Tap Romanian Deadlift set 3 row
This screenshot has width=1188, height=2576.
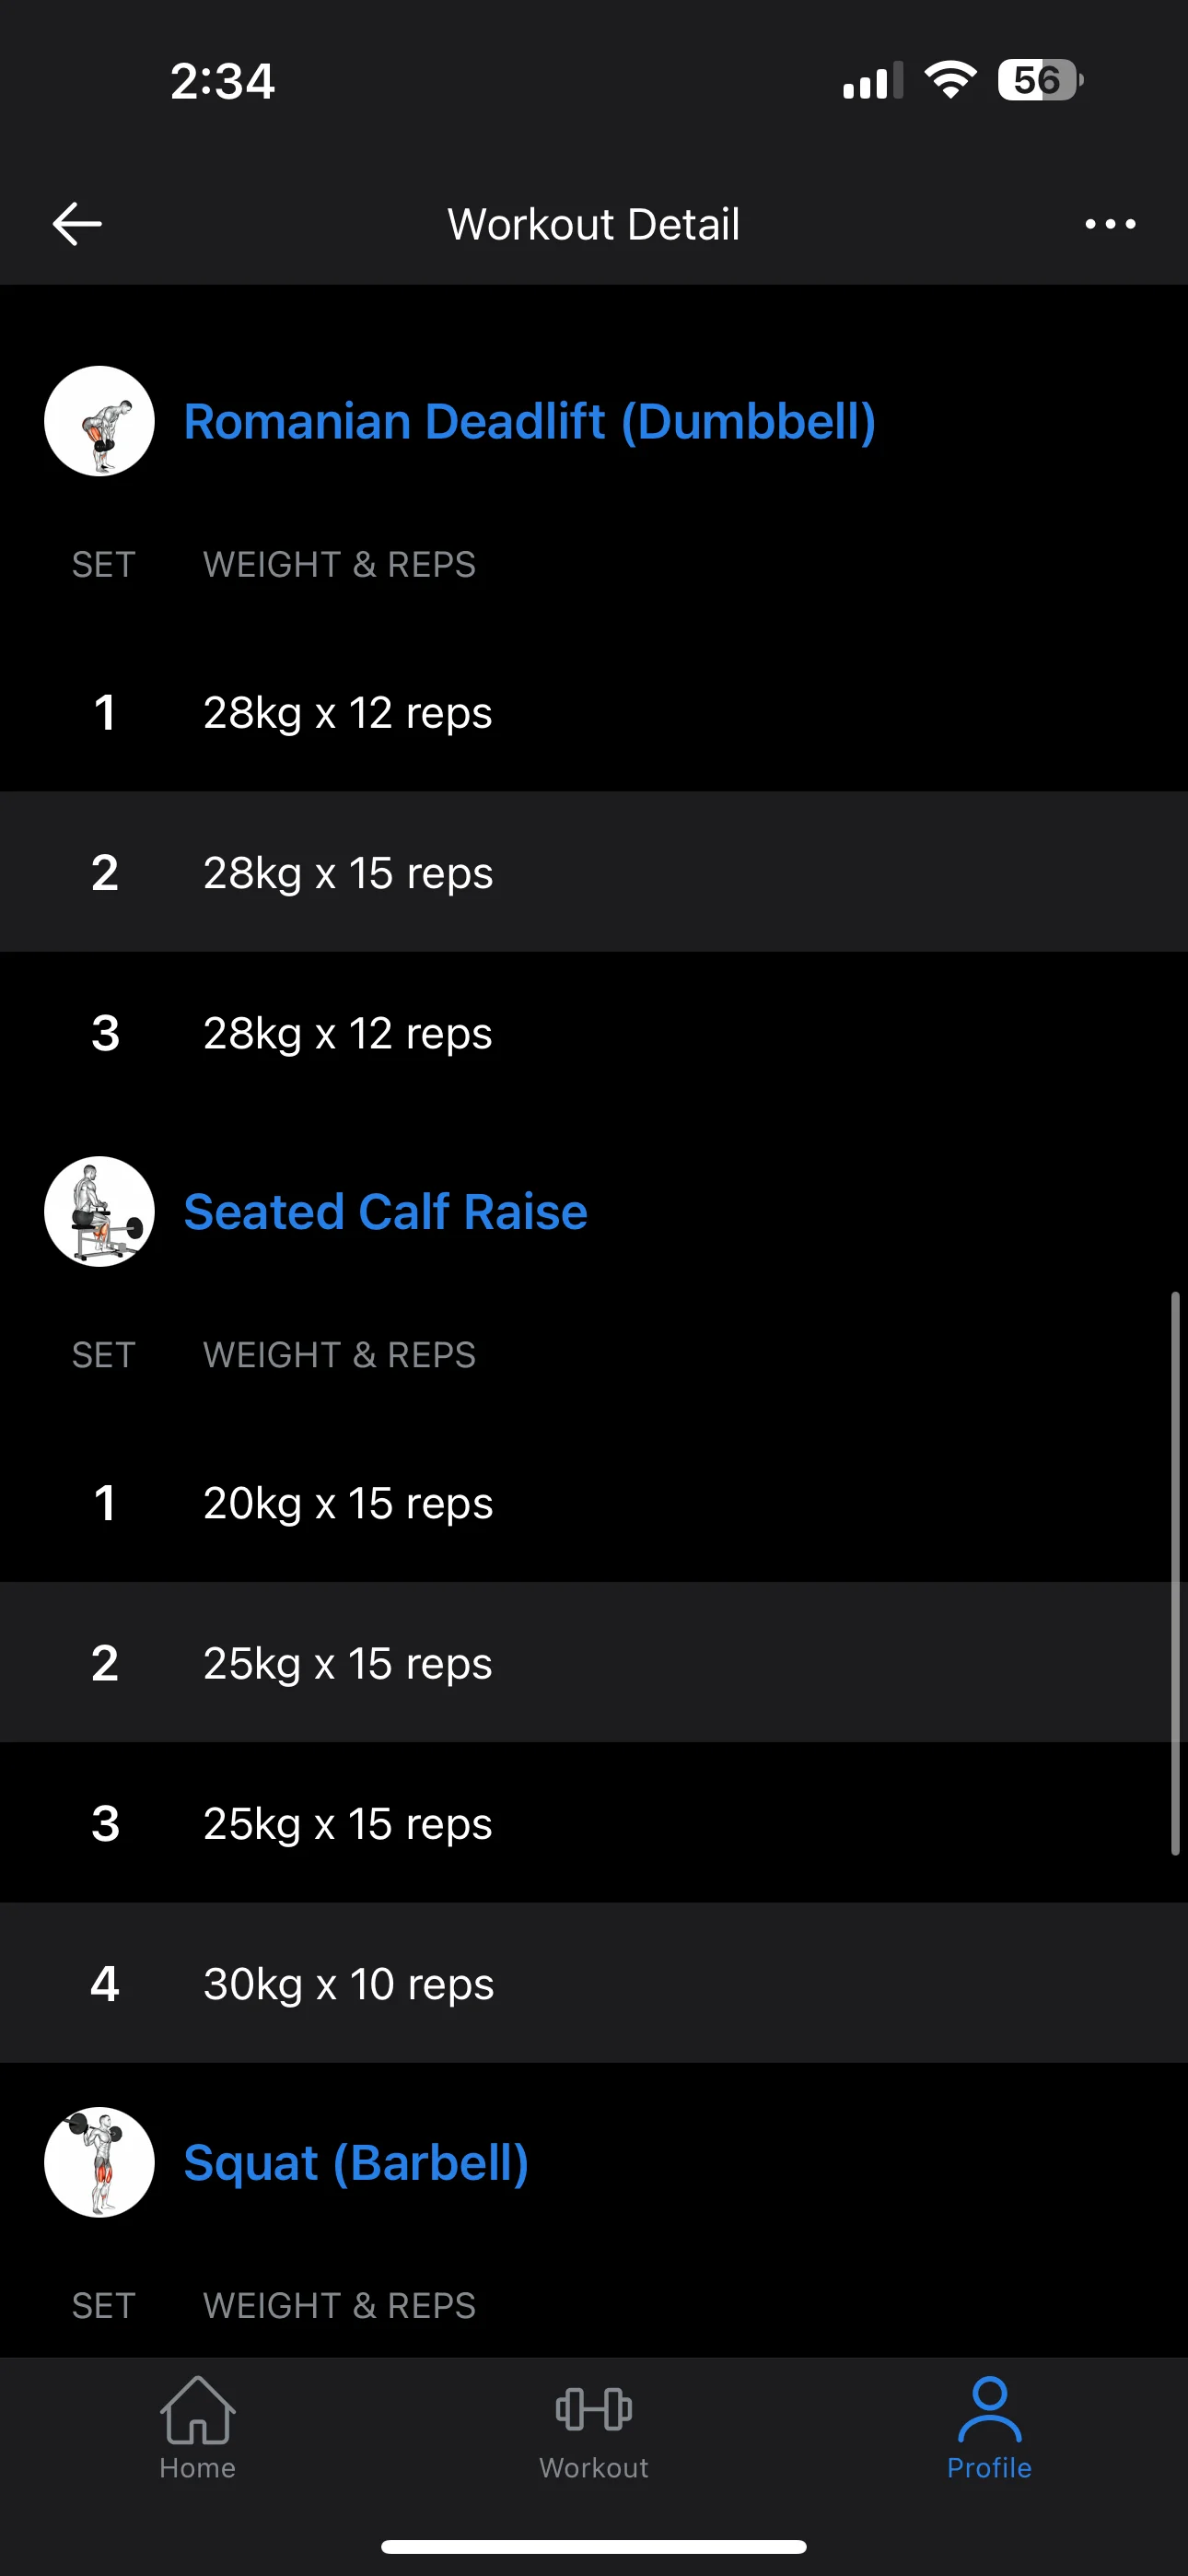(x=594, y=1032)
